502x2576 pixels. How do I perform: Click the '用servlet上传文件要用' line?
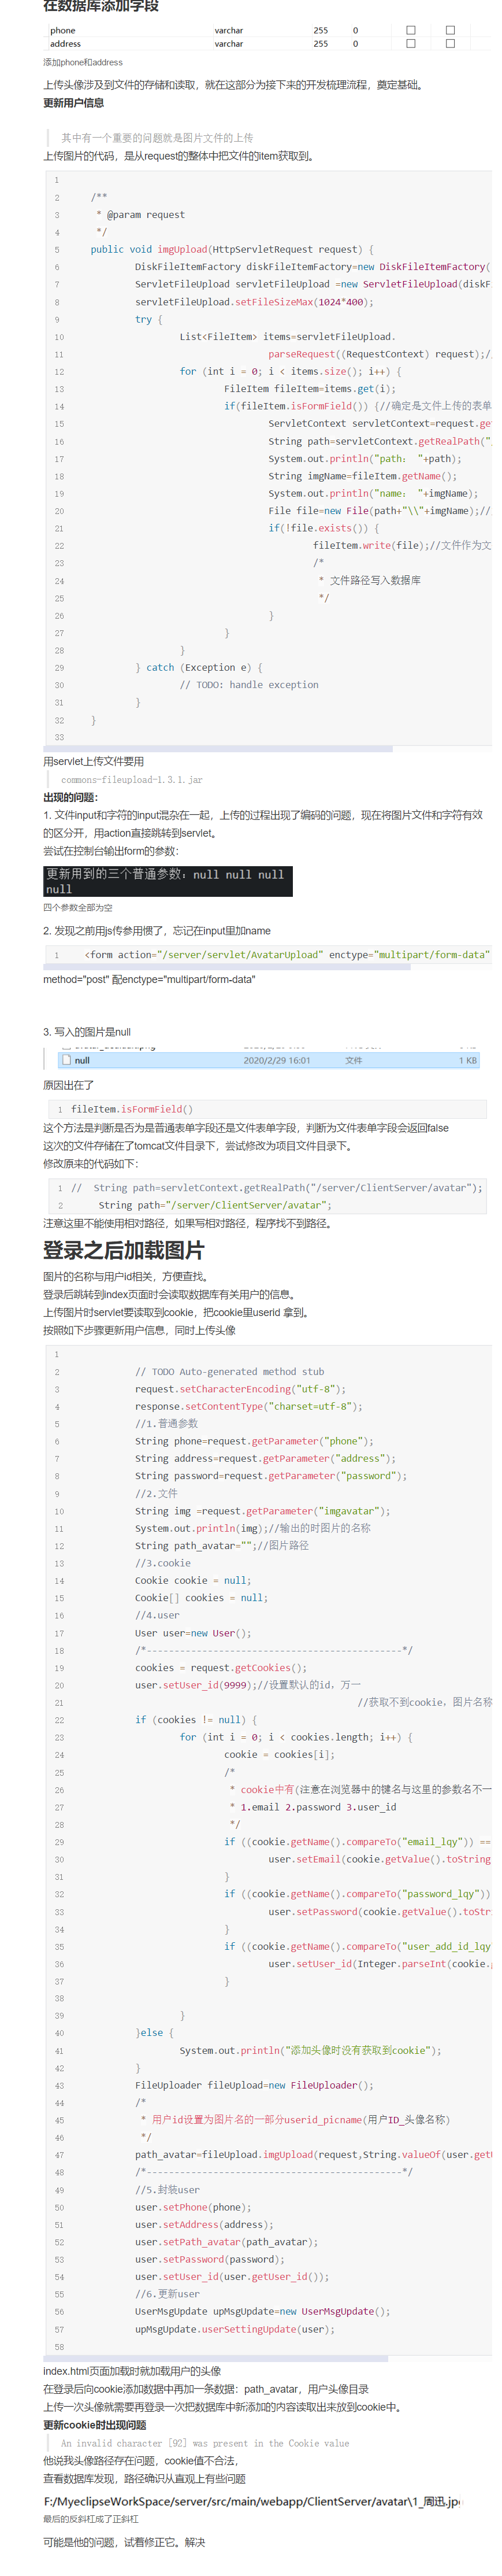pos(93,761)
